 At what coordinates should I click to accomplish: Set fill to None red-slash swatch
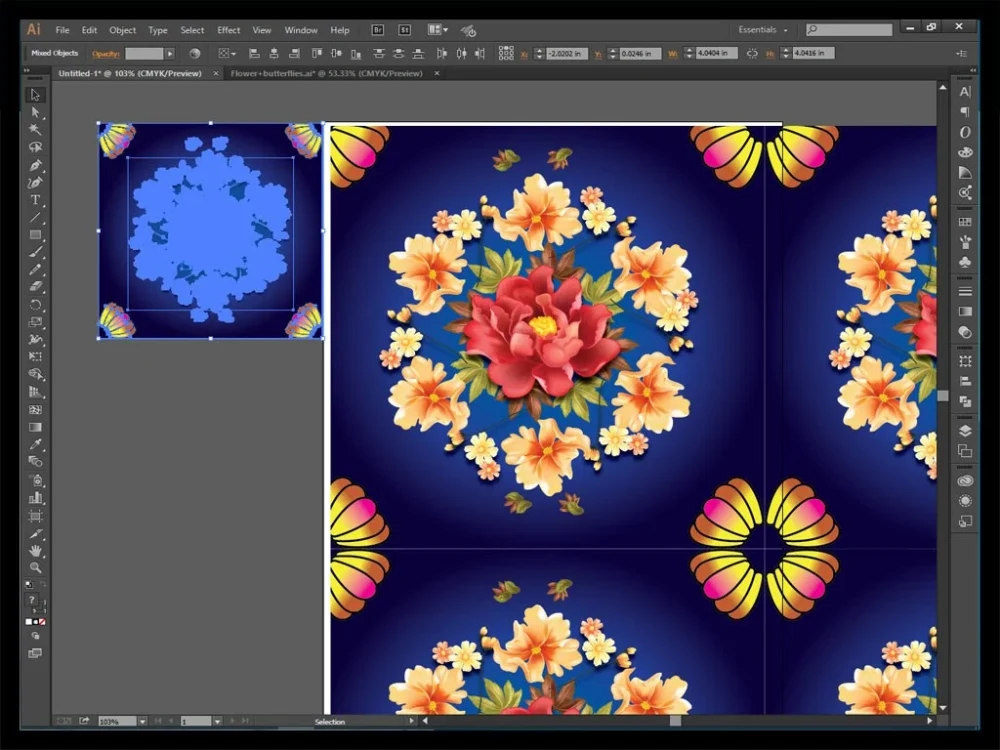click(43, 622)
